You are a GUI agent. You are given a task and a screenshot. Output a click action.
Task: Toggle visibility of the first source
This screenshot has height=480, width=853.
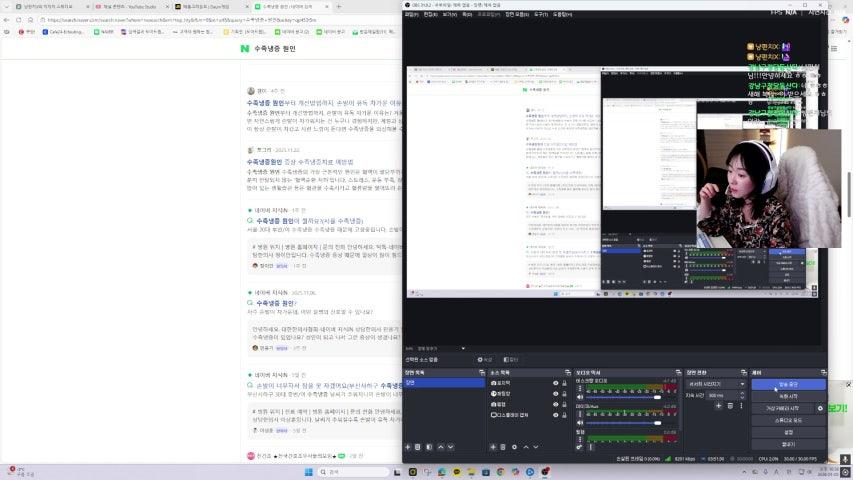(x=556, y=383)
